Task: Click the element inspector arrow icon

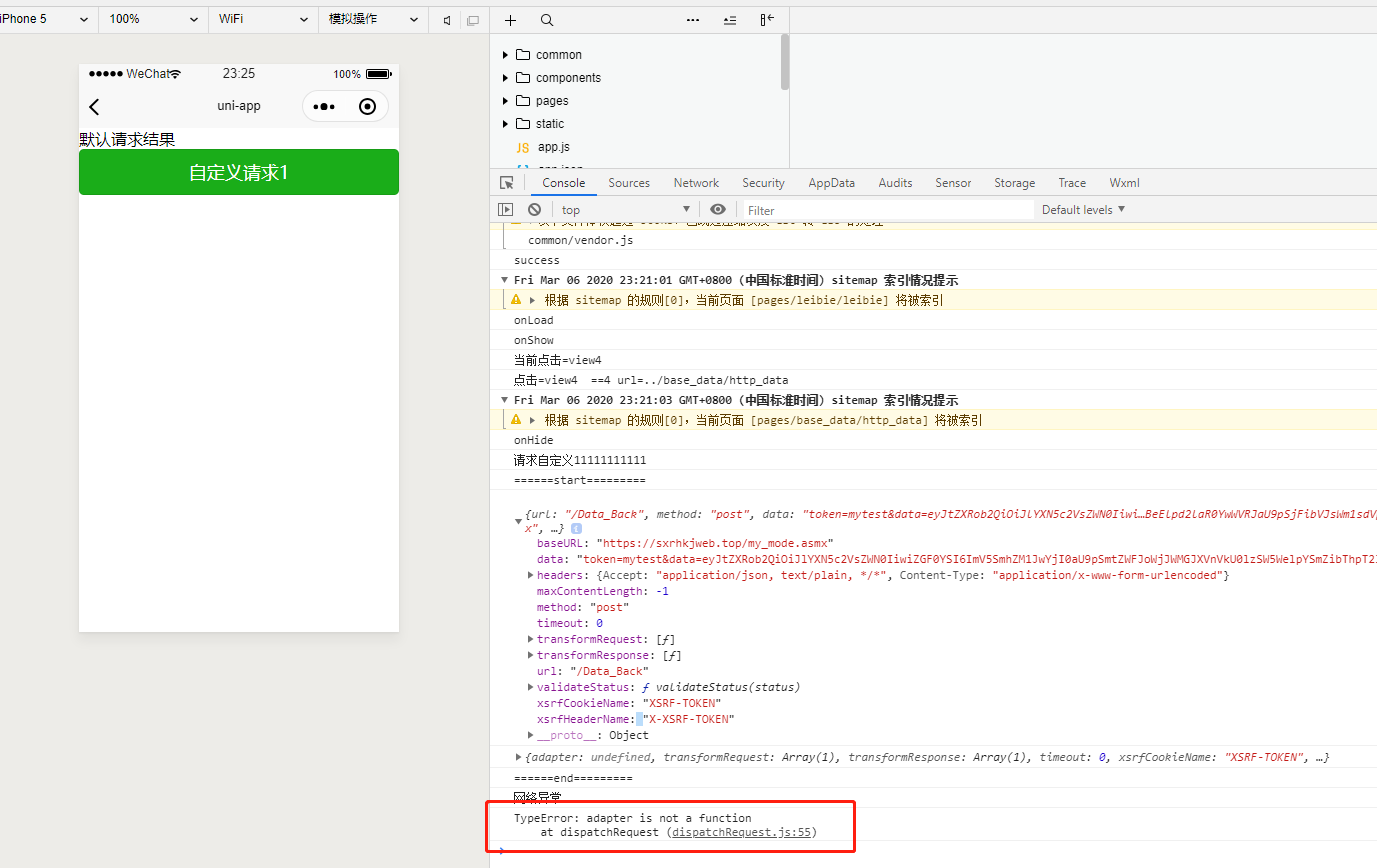Action: point(507,183)
